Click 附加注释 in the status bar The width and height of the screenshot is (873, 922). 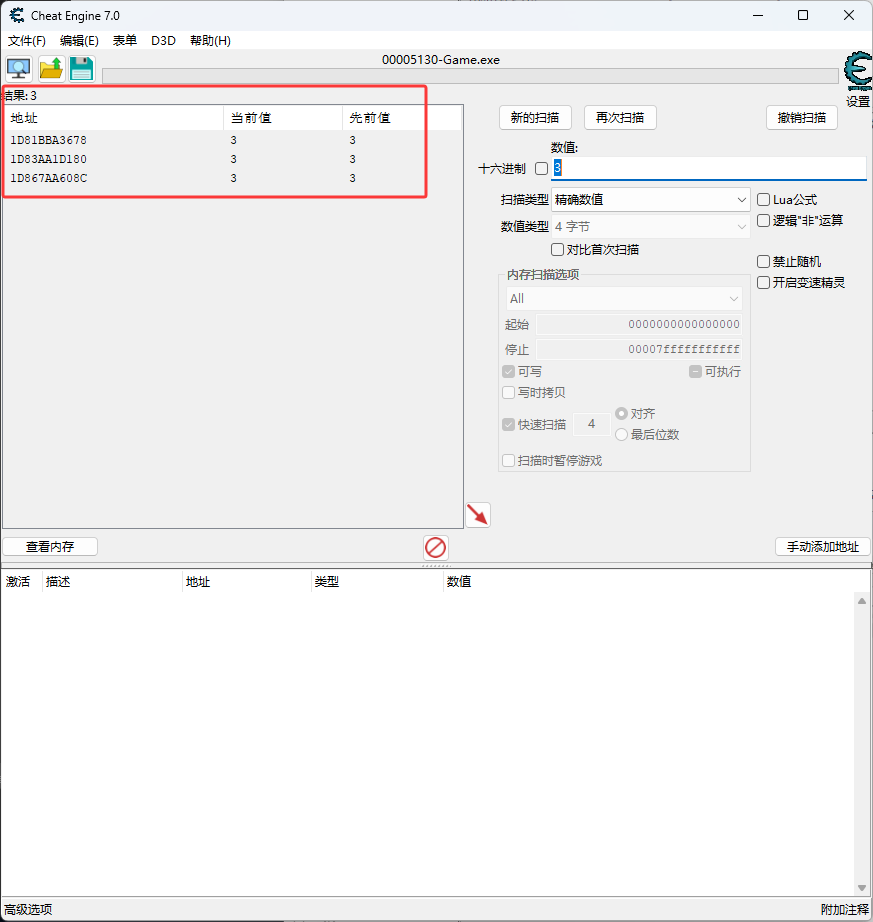[x=844, y=909]
